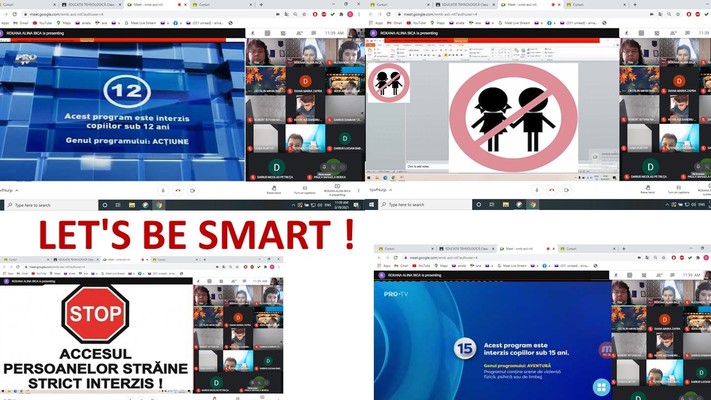The image size is (711, 400).
Task: Open Apps shortcut in 15-rating screenshot bookmarks
Action: pos(384,266)
